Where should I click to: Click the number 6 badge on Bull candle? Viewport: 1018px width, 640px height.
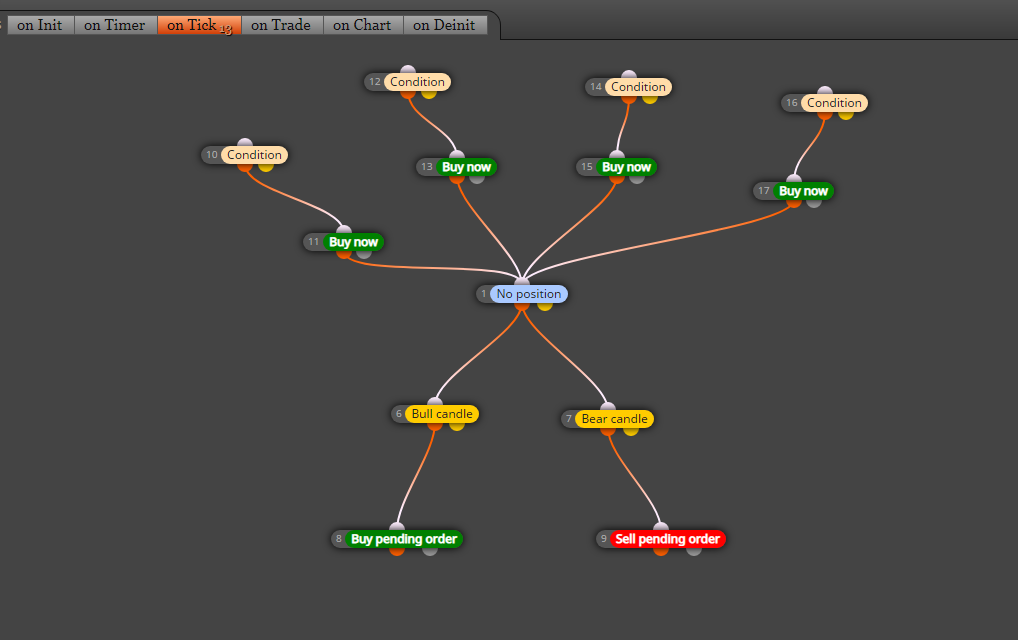(399, 414)
